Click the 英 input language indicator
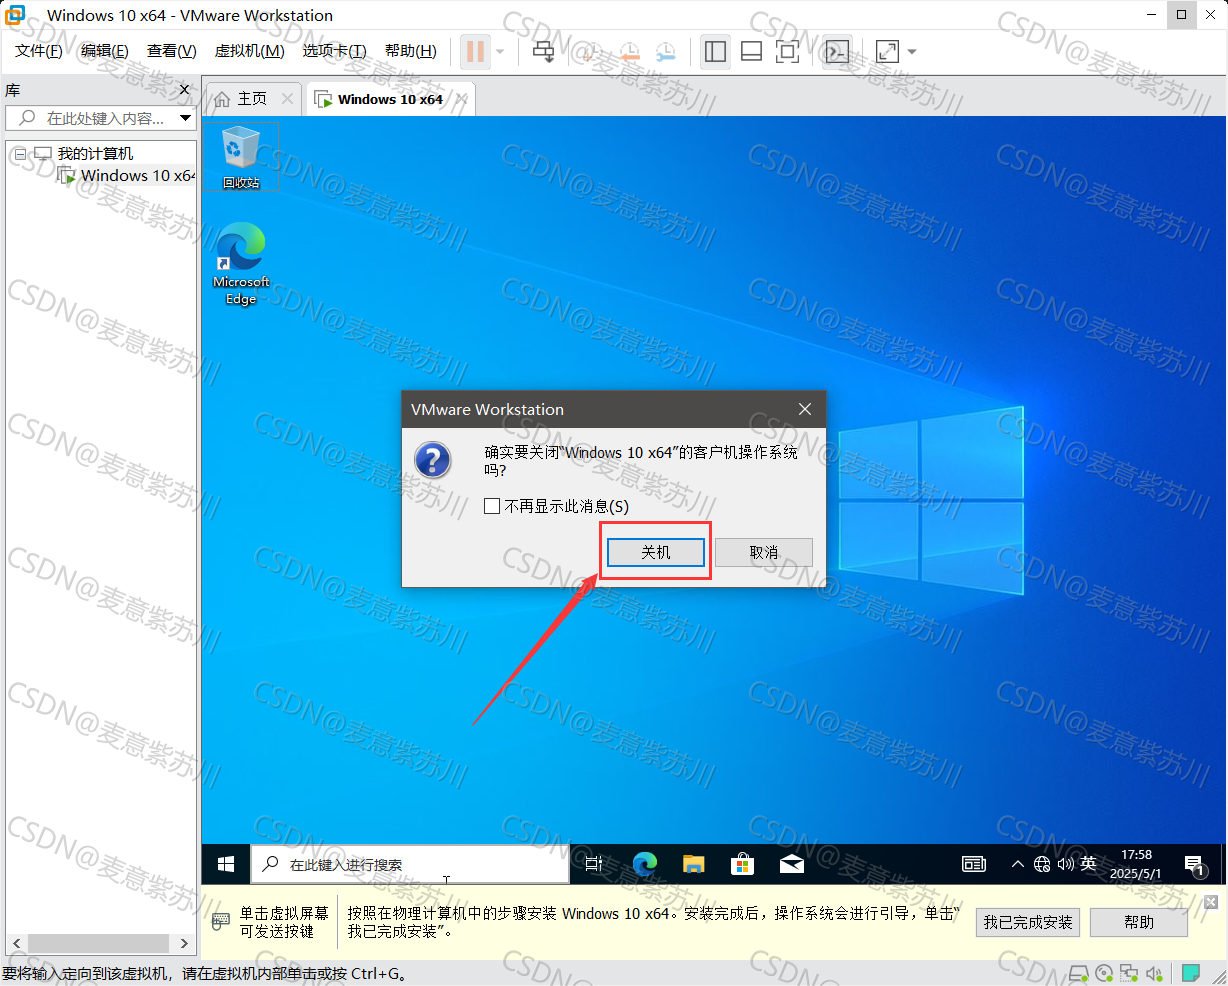1228x986 pixels. [1089, 864]
